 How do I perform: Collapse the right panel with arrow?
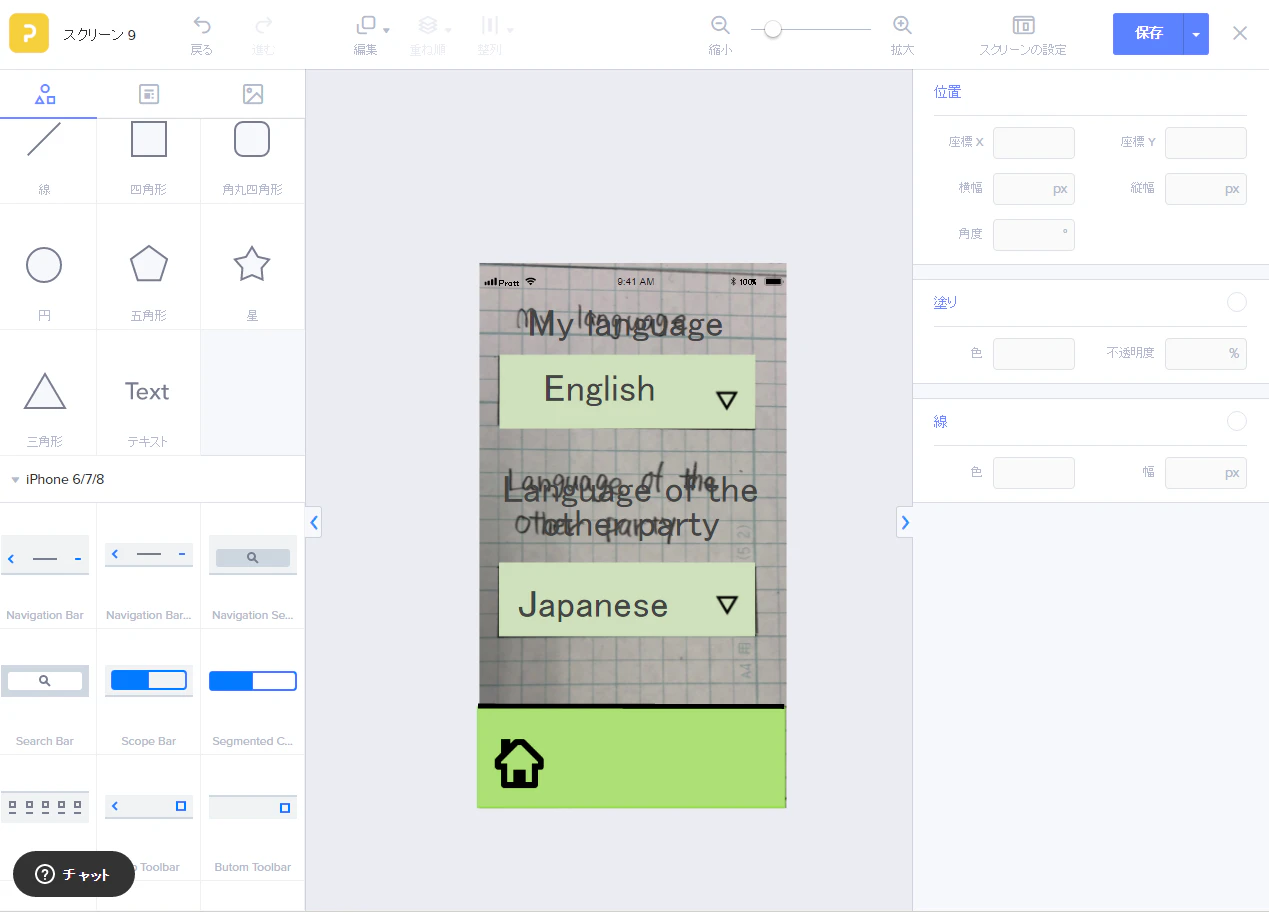905,522
